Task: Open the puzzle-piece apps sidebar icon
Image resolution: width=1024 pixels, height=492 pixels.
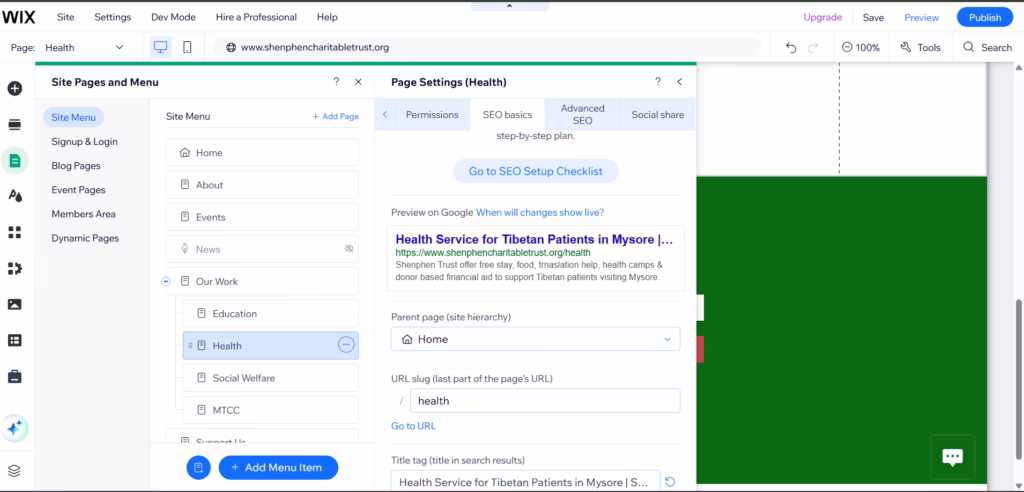Action: pos(14,268)
